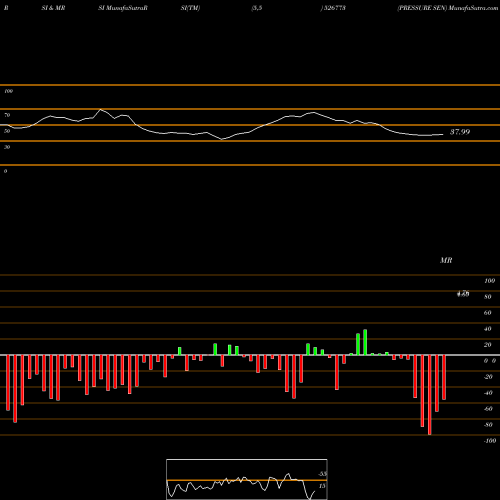The width and height of the screenshot is (500, 500).
Task: Click the overlapping MR value label near 80
Action: [463, 294]
